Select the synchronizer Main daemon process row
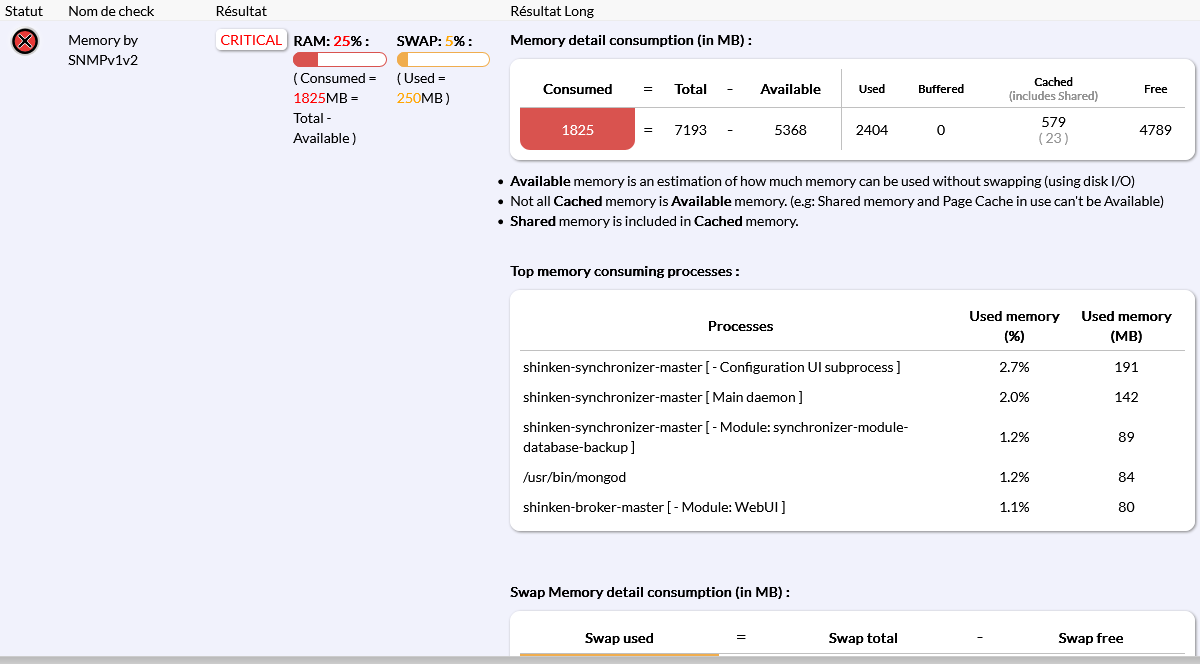 pos(662,397)
